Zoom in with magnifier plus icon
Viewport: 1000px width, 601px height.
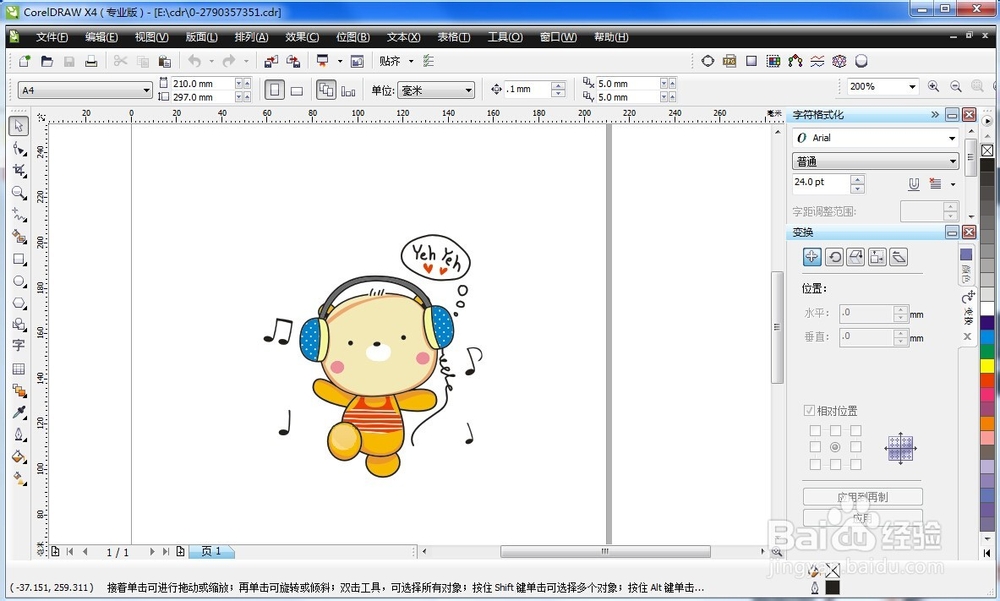(x=933, y=86)
